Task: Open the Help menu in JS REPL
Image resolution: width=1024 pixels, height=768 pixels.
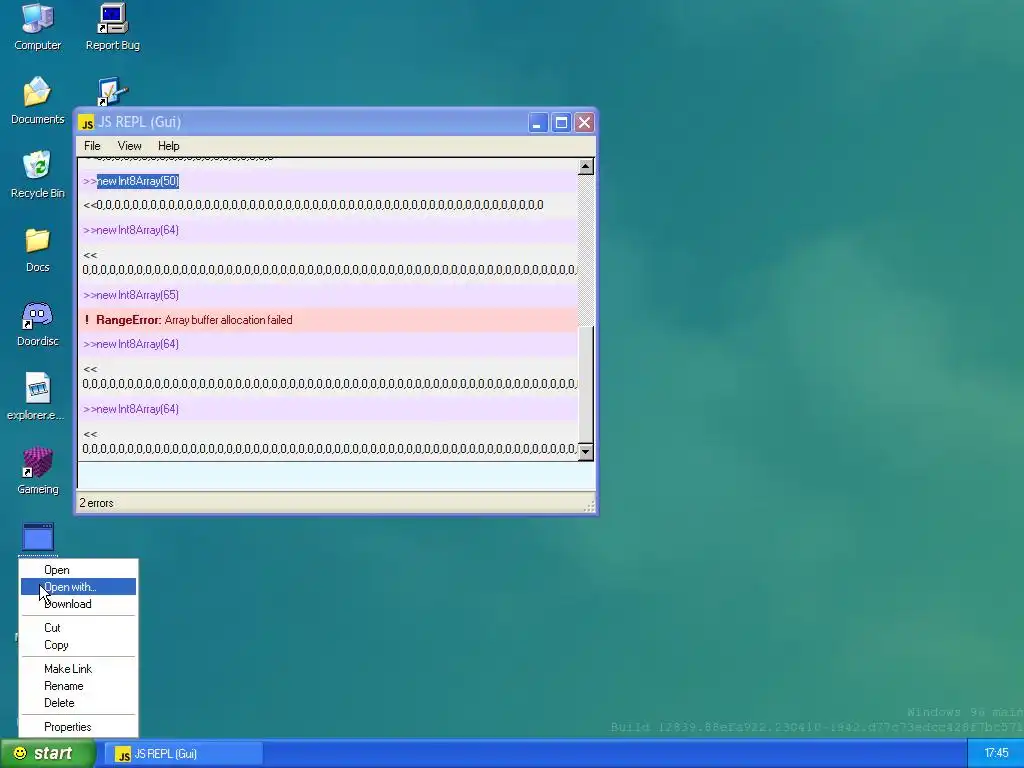Action: click(168, 146)
